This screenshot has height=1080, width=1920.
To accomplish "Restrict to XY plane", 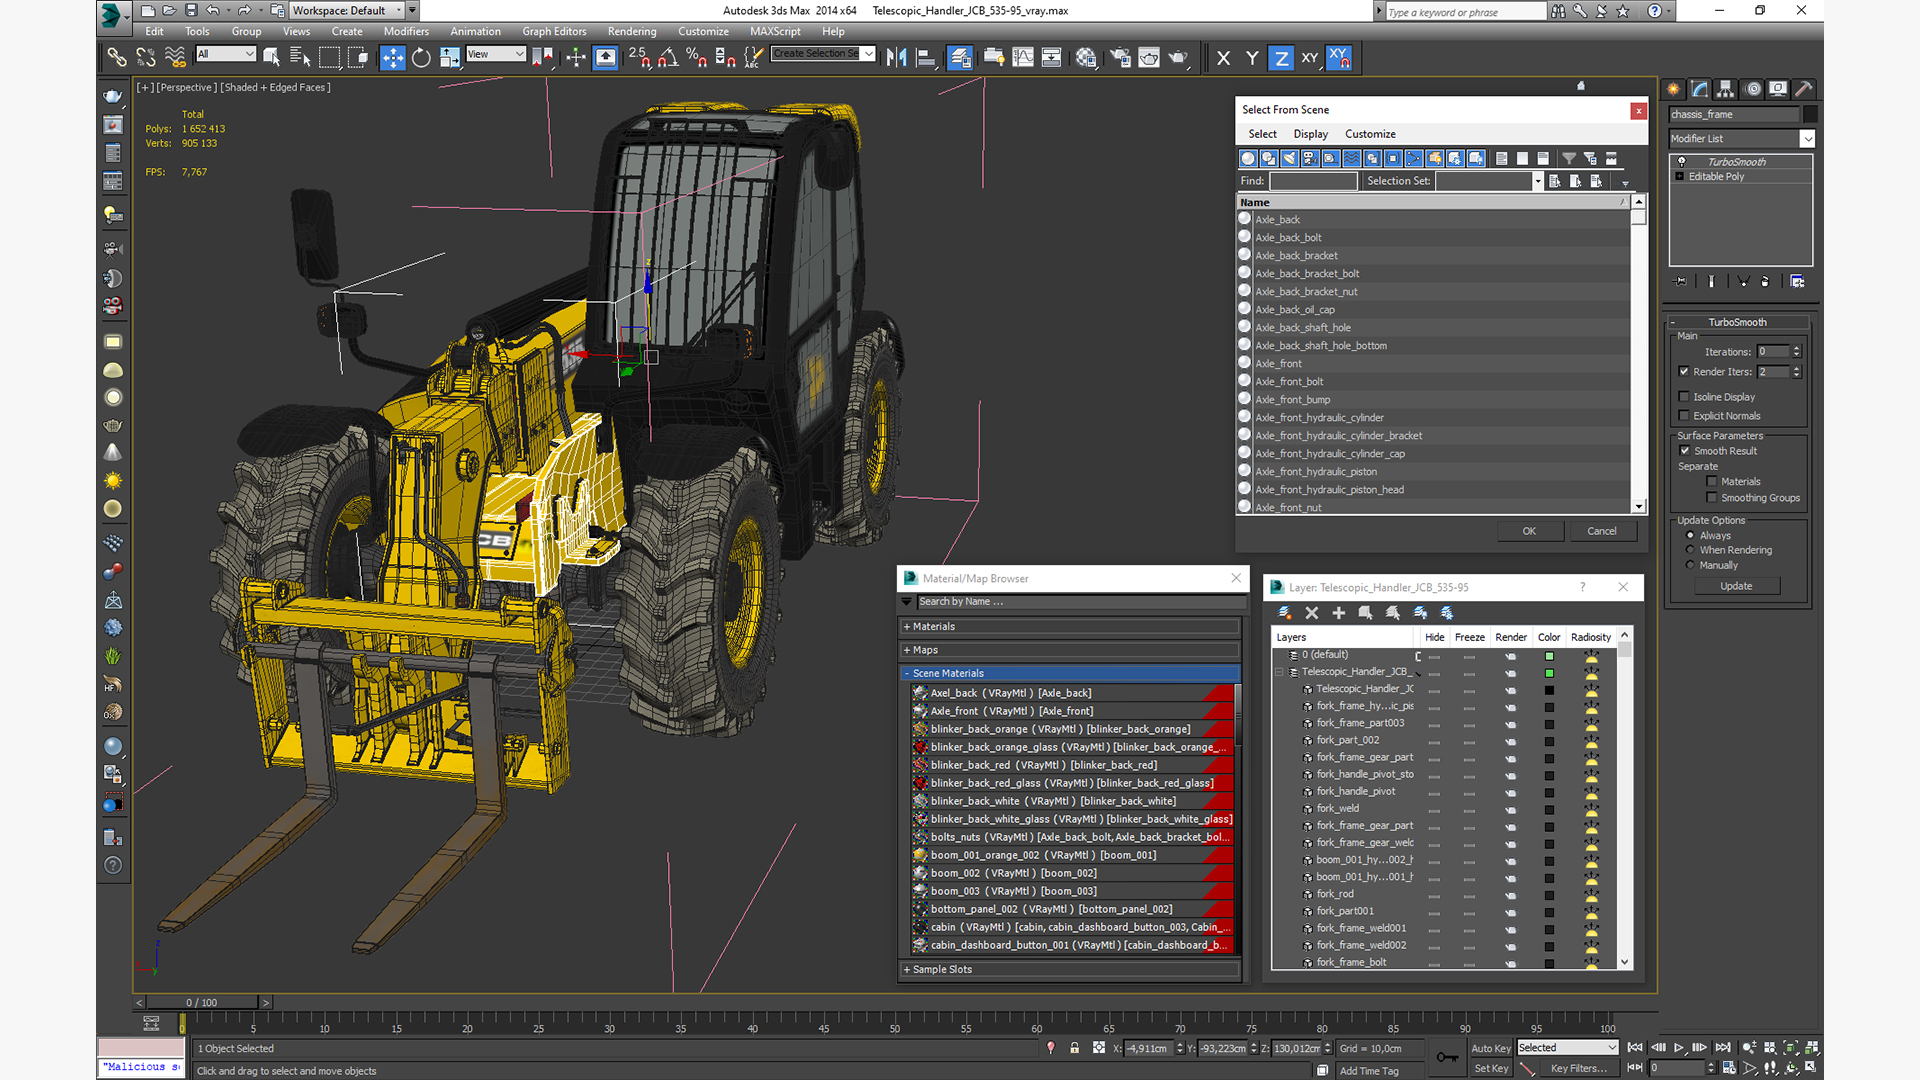I will pos(1310,58).
